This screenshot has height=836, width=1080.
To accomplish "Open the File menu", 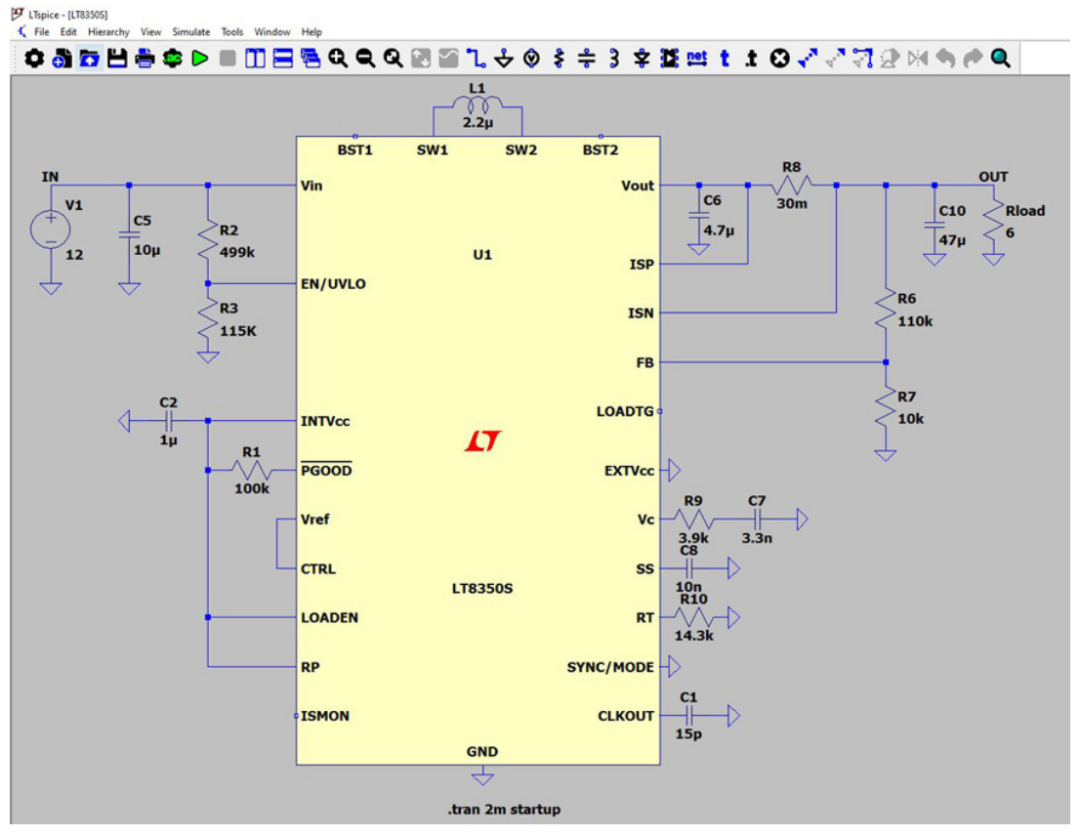I will pyautogui.click(x=42, y=32).
